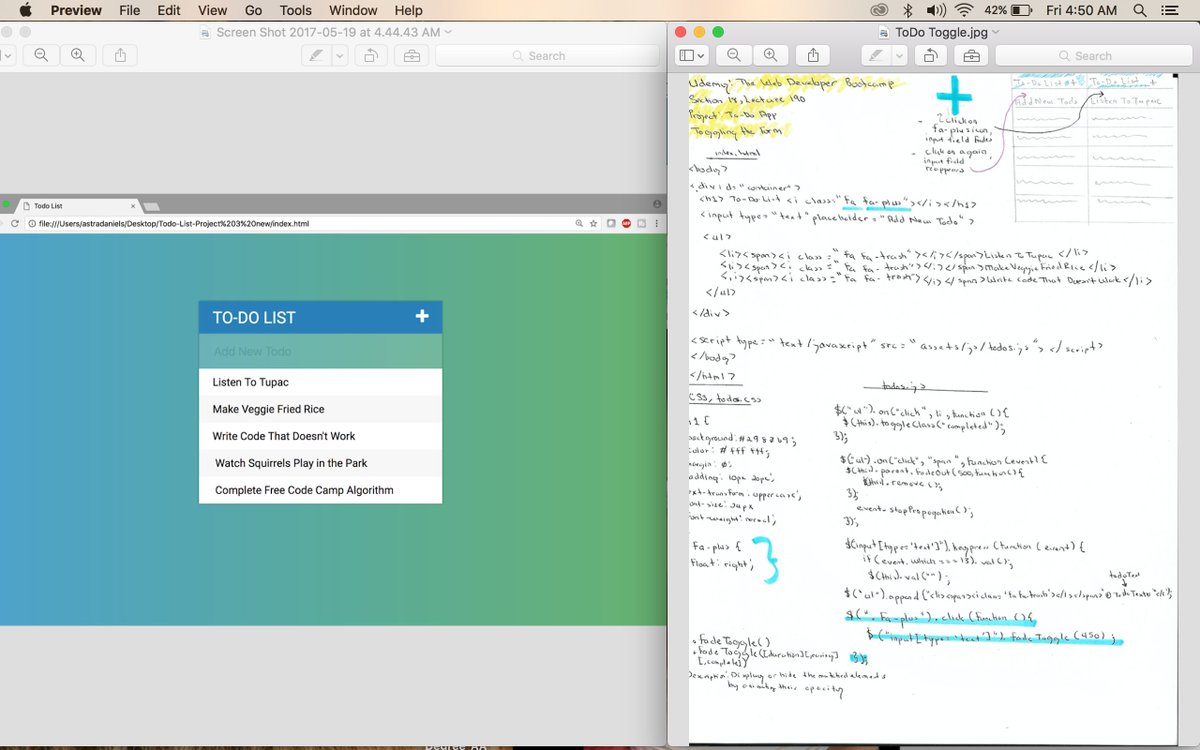
Task: Show Markup Toolbar in ToDo Toggle.jpg window
Action: coord(971,55)
